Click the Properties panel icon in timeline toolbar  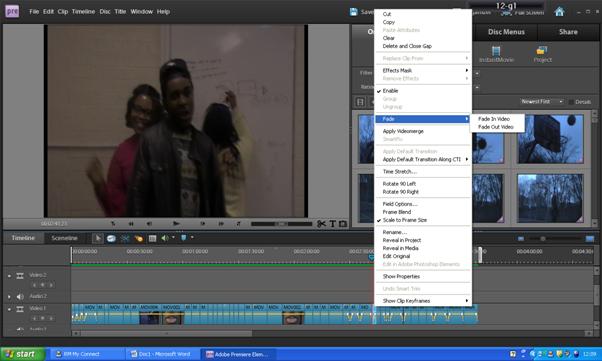pos(152,238)
